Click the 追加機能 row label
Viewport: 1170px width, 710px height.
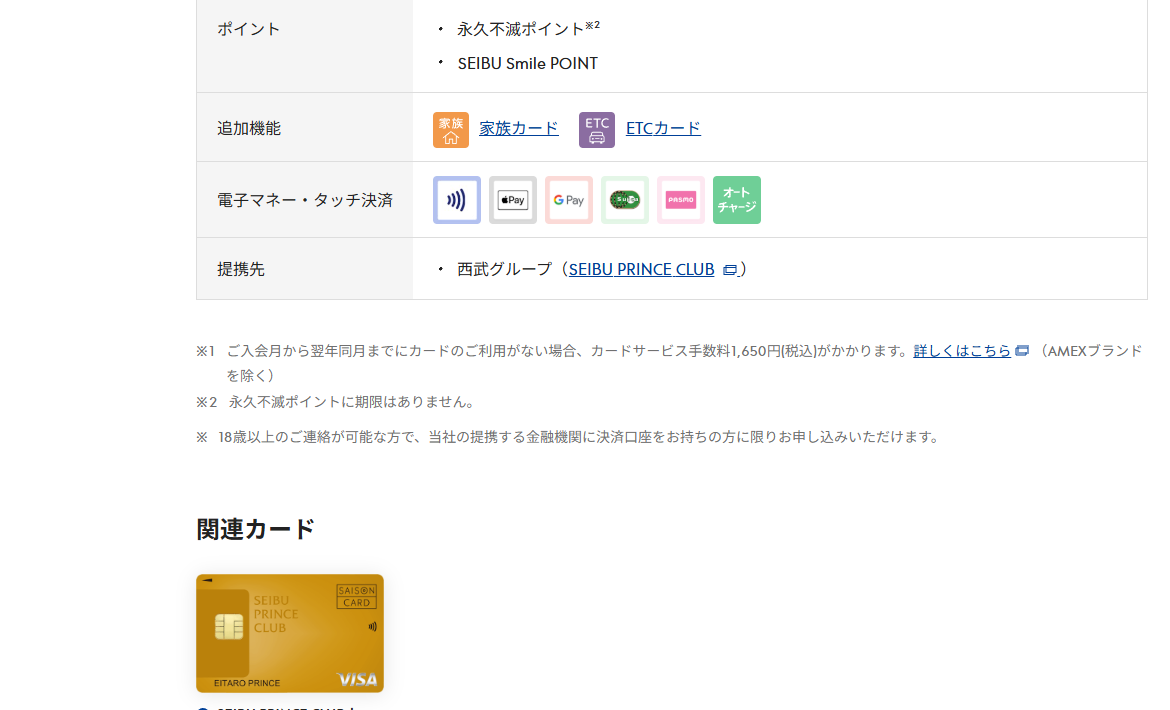click(248, 128)
